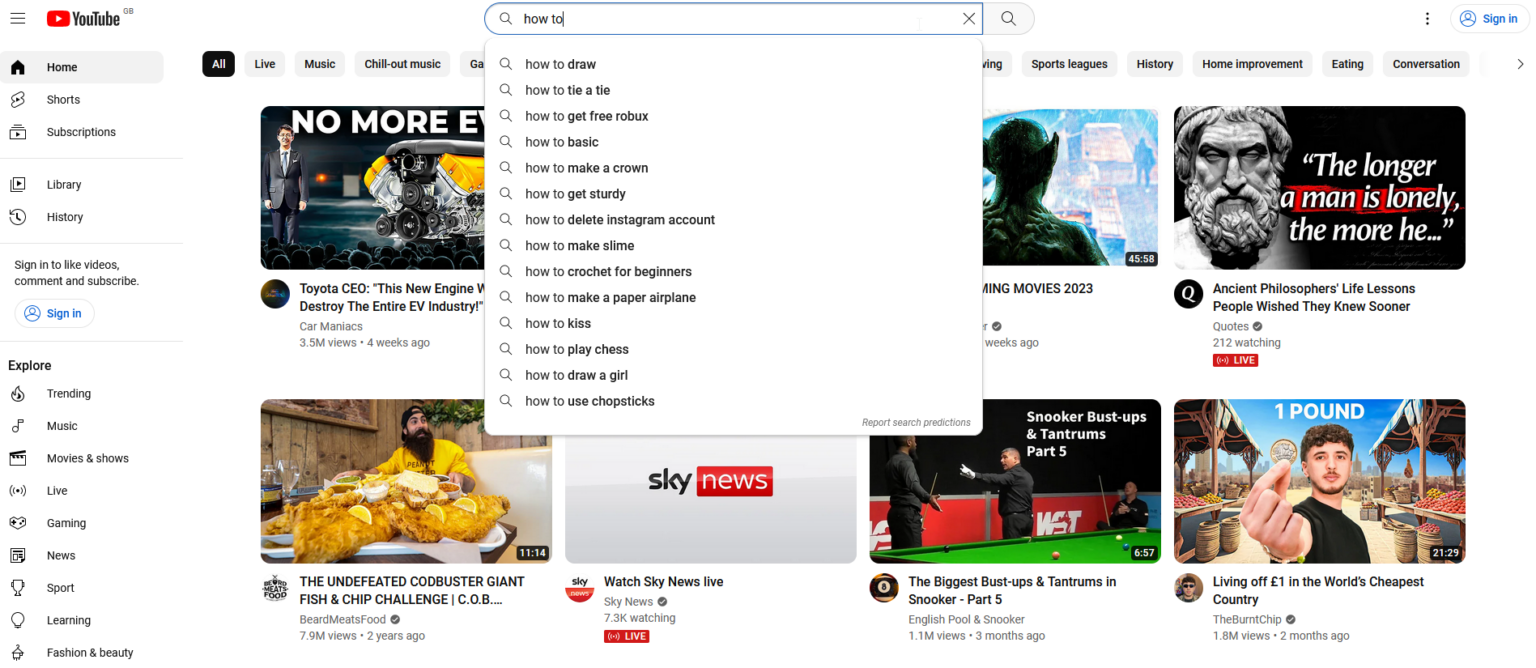Select Trending under Explore

click(68, 393)
